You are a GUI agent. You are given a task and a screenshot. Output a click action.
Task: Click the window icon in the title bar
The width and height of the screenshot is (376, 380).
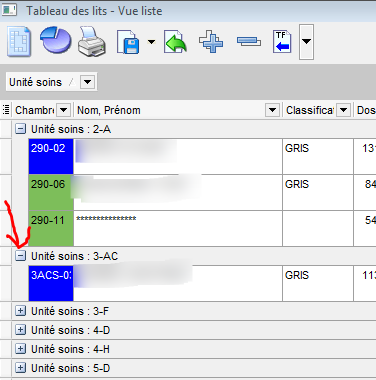[x=9, y=10]
